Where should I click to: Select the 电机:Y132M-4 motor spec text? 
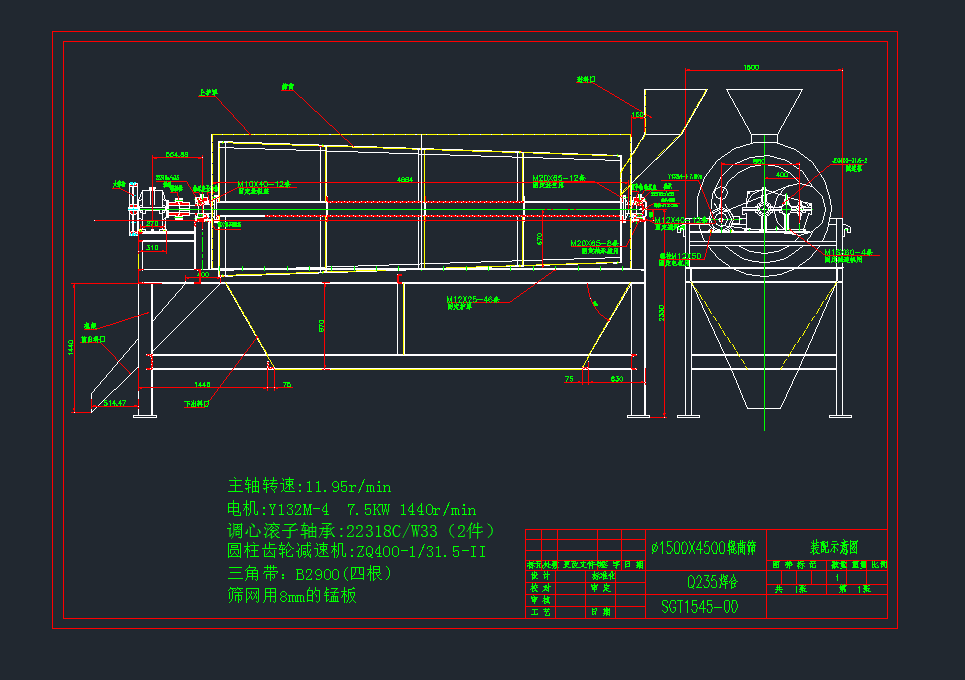coord(352,509)
